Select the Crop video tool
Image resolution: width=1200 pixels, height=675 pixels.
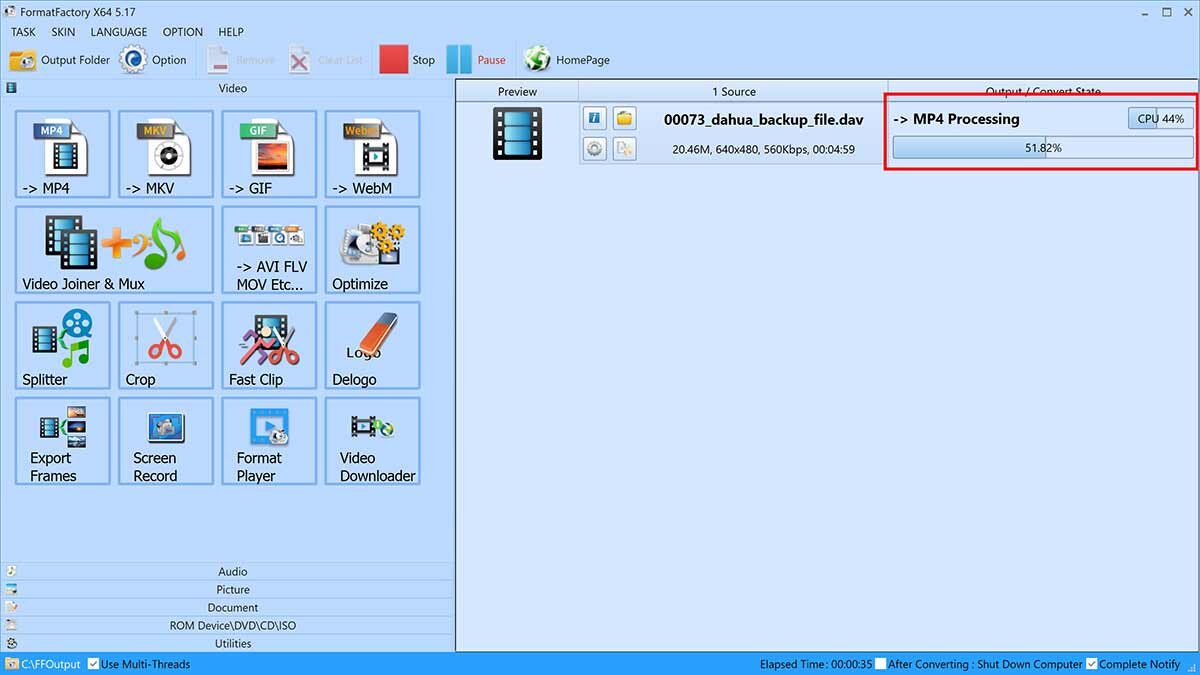coord(165,345)
